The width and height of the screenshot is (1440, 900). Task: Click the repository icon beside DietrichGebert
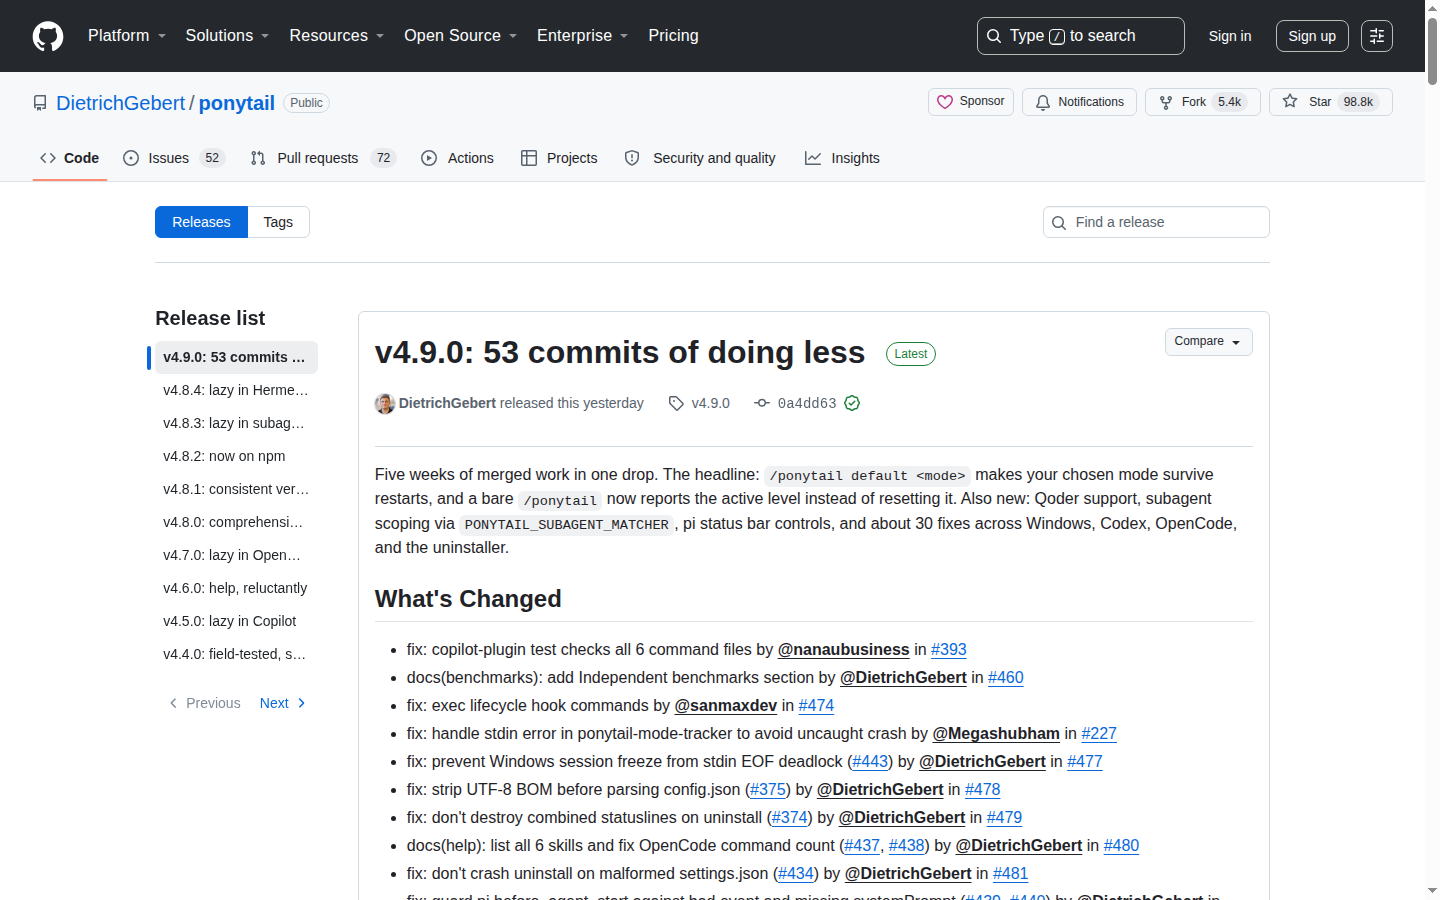(x=40, y=103)
